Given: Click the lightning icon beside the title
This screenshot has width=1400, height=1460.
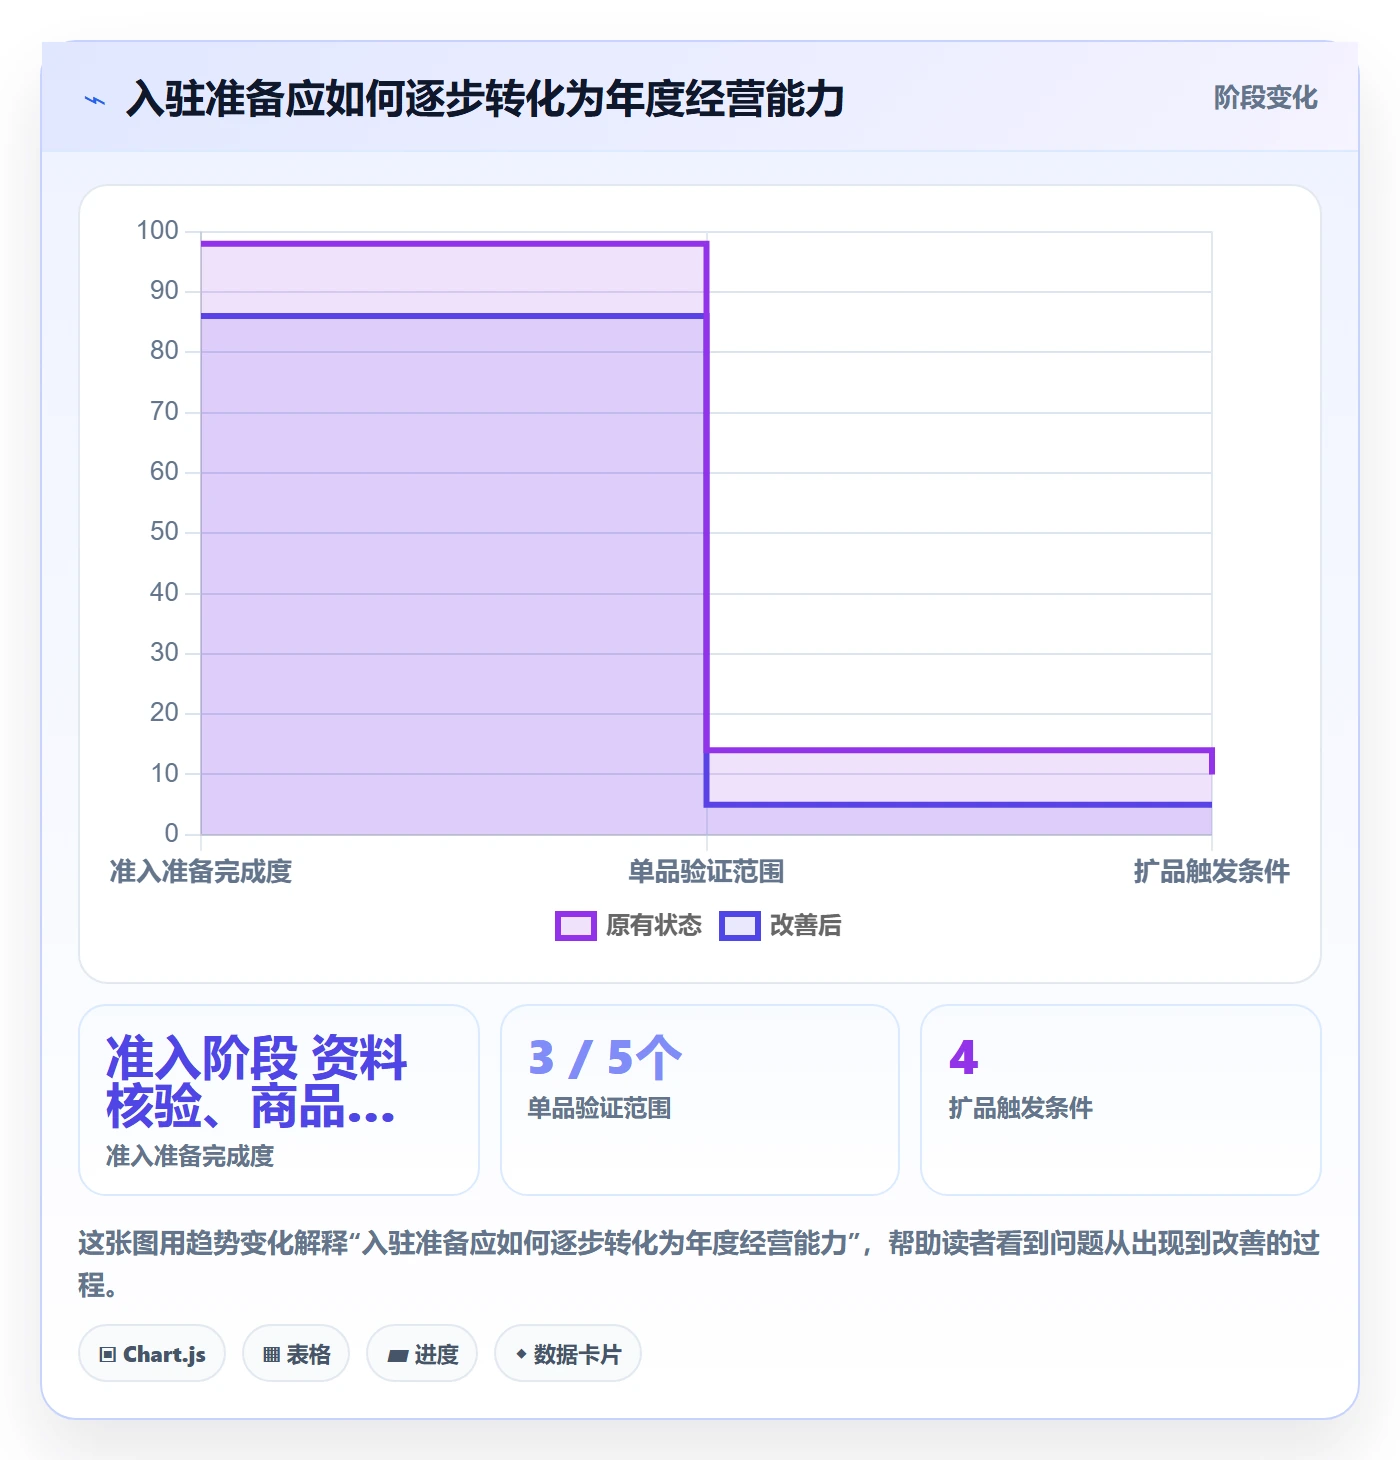Looking at the screenshot, I should click(x=95, y=100).
